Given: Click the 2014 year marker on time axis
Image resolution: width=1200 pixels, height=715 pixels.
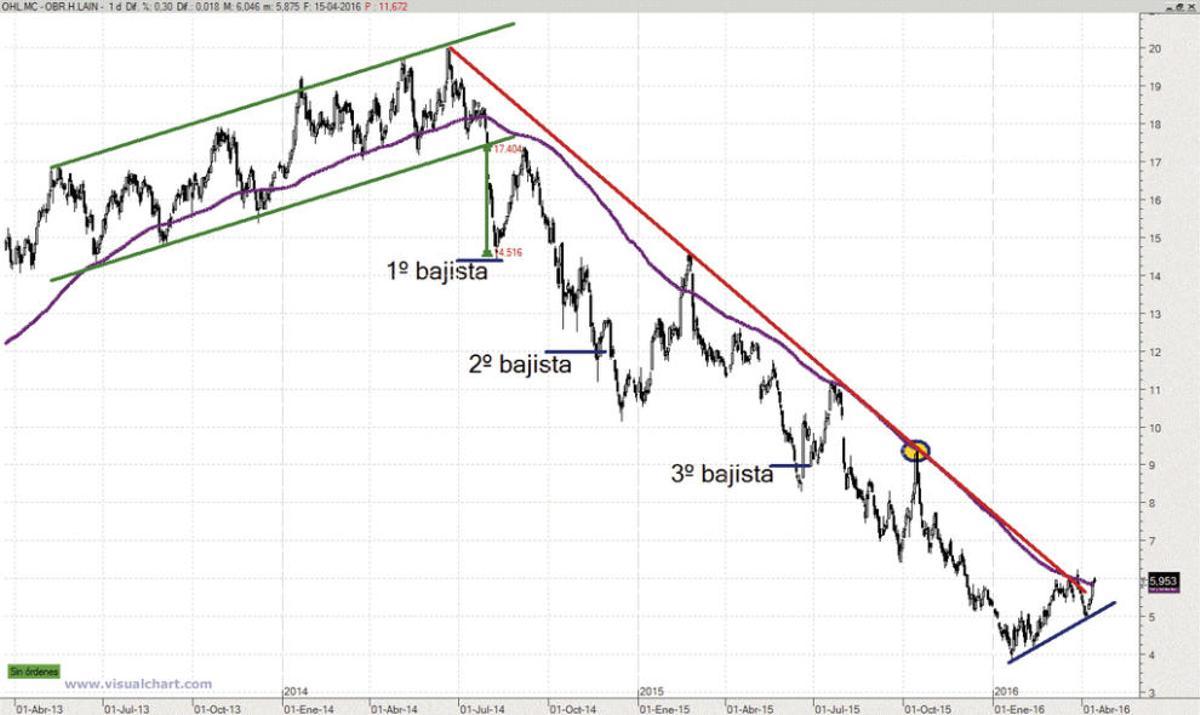Looking at the screenshot, I should pyautogui.click(x=296, y=691).
